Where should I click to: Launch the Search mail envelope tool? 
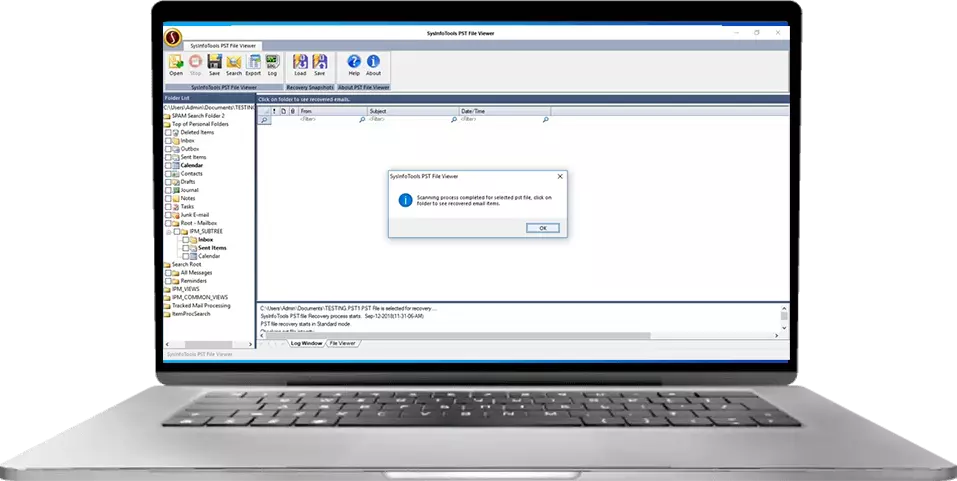tap(234, 62)
